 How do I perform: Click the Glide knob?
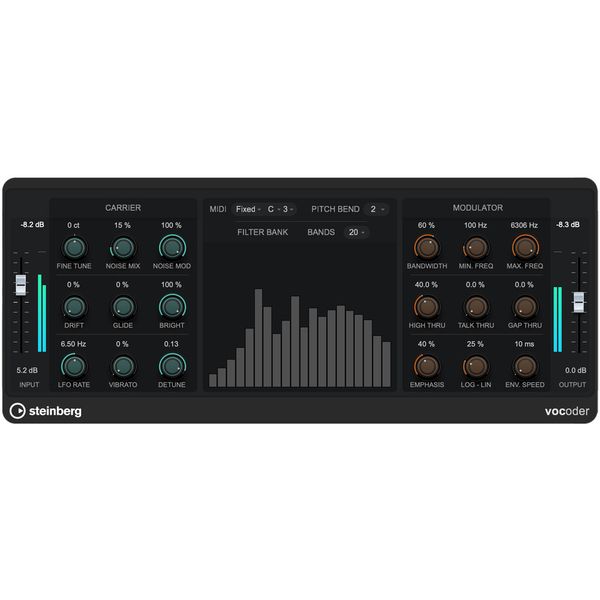click(123, 307)
